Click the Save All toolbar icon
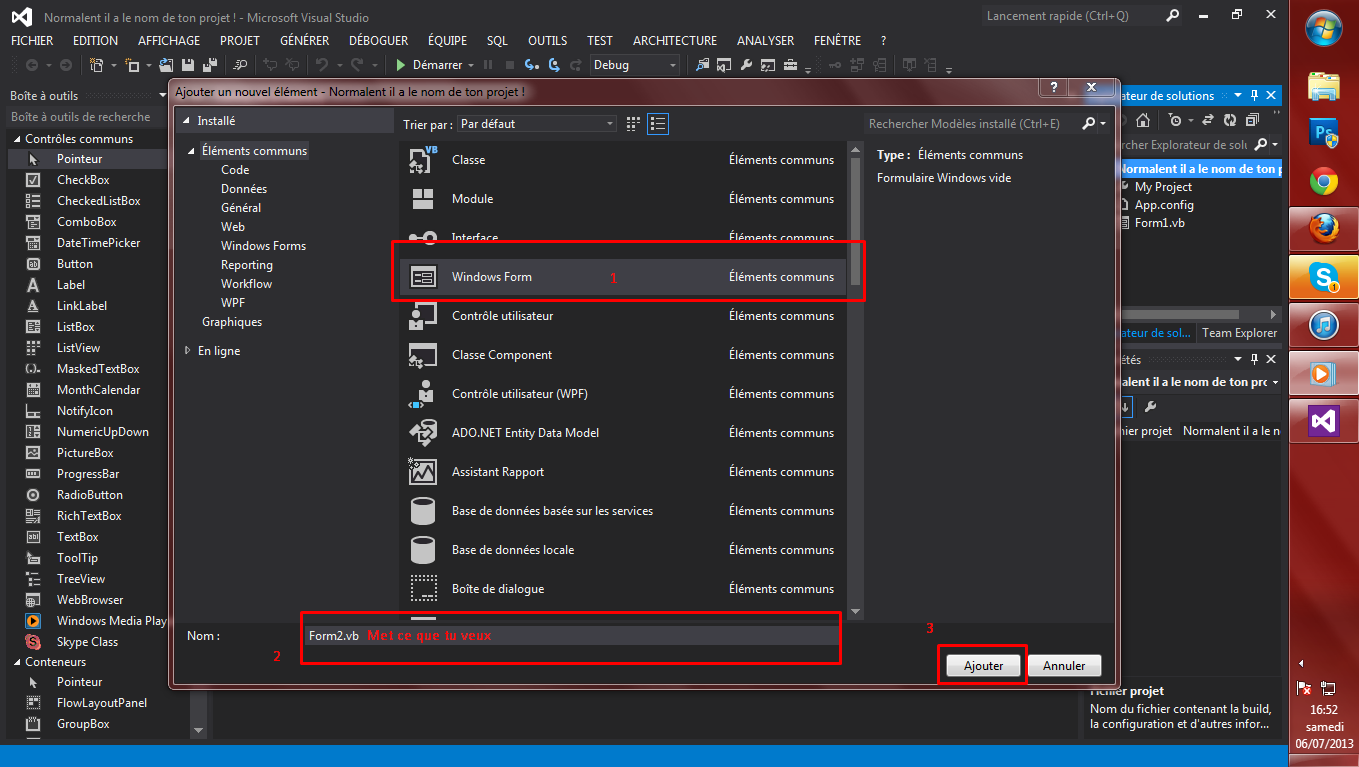The width and height of the screenshot is (1359, 767). (x=211, y=65)
